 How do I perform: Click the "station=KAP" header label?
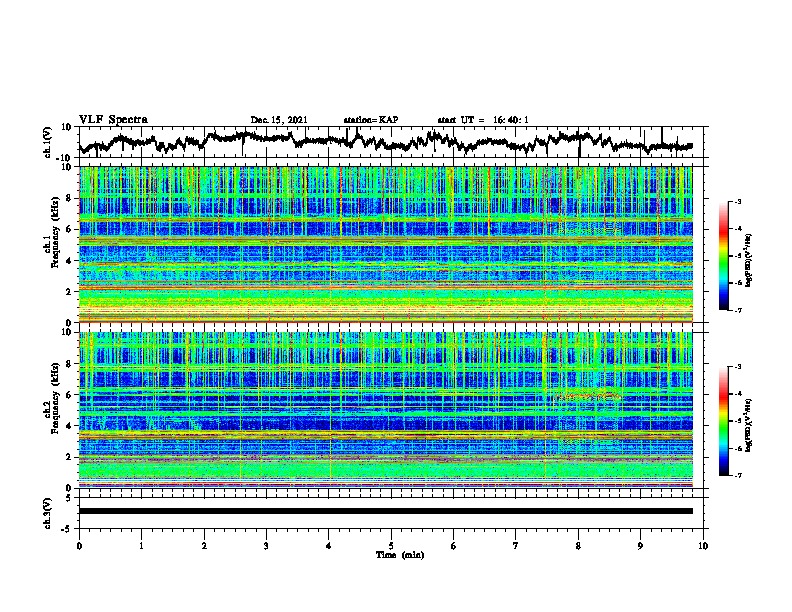(371, 120)
